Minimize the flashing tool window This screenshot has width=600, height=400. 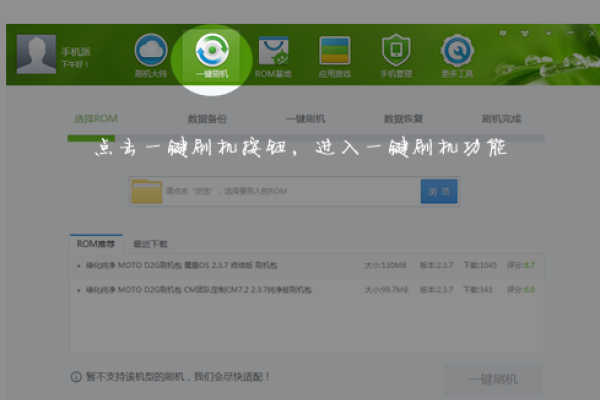570,33
